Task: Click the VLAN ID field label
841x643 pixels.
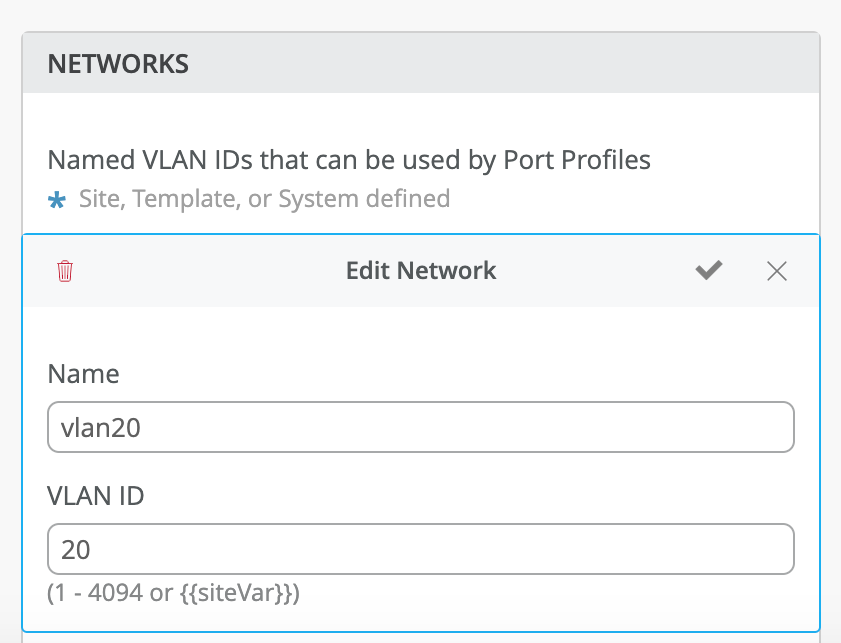Action: point(96,496)
